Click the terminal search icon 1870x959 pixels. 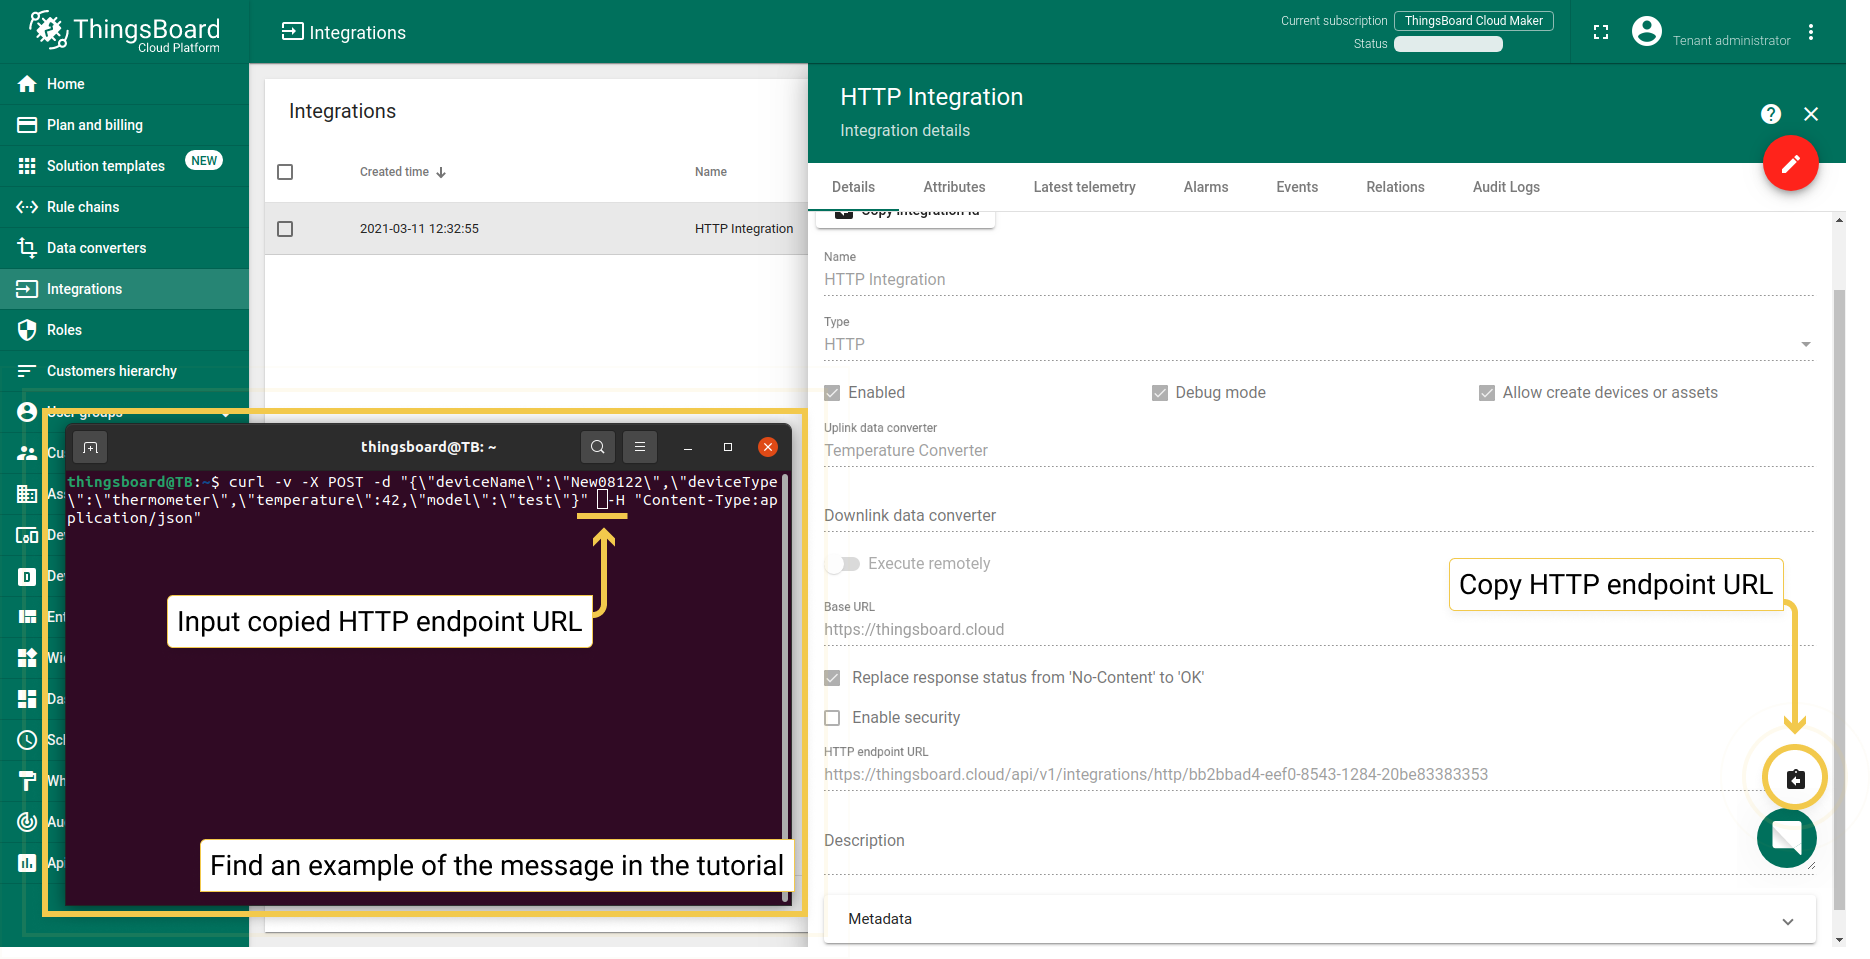click(x=597, y=447)
